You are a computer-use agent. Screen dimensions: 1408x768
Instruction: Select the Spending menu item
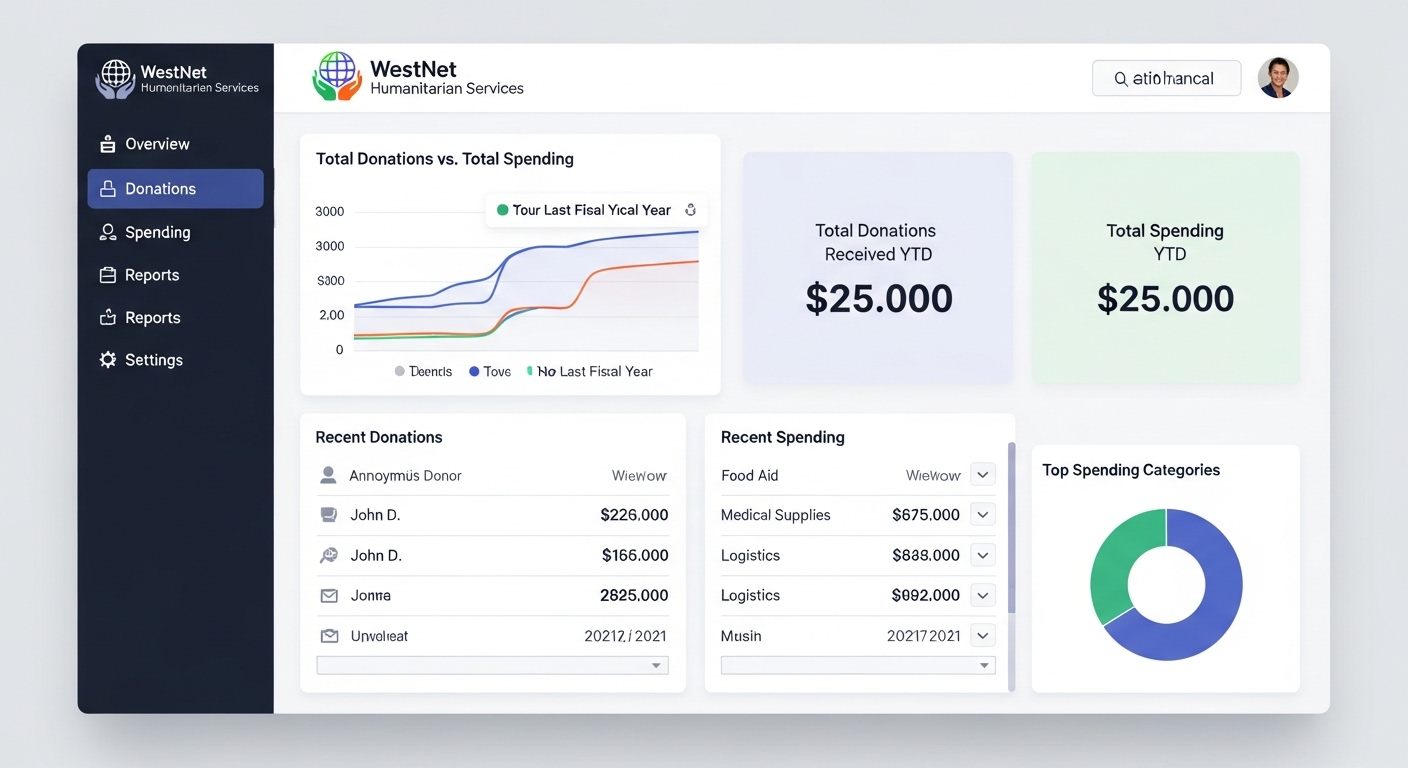click(157, 232)
